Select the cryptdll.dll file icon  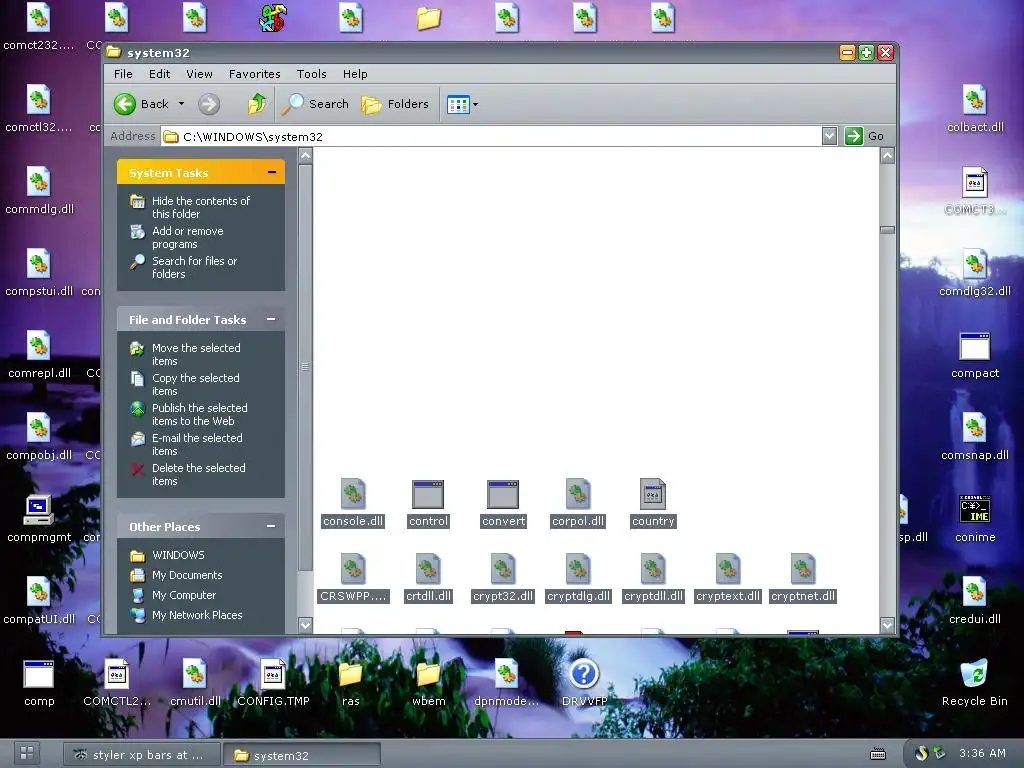pos(653,569)
